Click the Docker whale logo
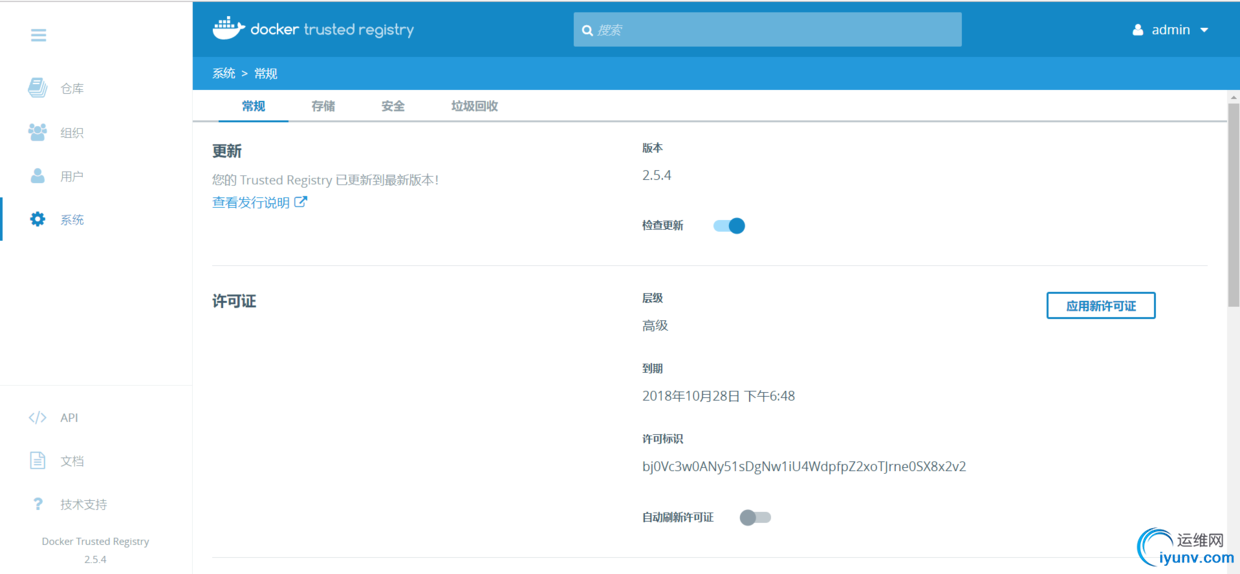This screenshot has height=574, width=1240. (x=228, y=29)
